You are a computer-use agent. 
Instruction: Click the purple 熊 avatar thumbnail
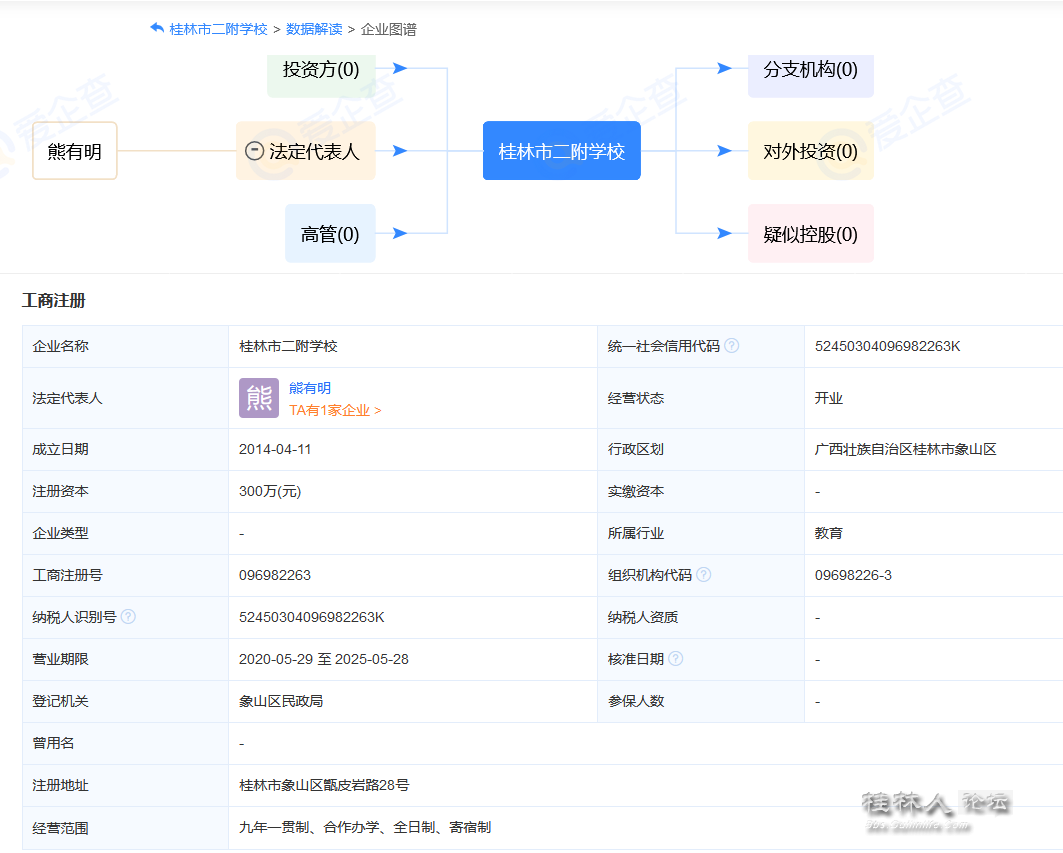point(259,398)
